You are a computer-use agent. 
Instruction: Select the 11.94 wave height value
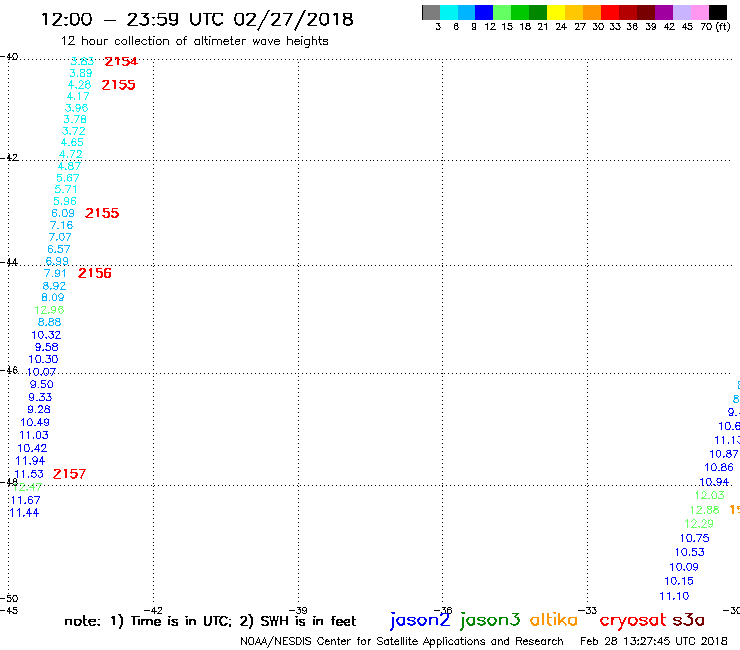30,461
